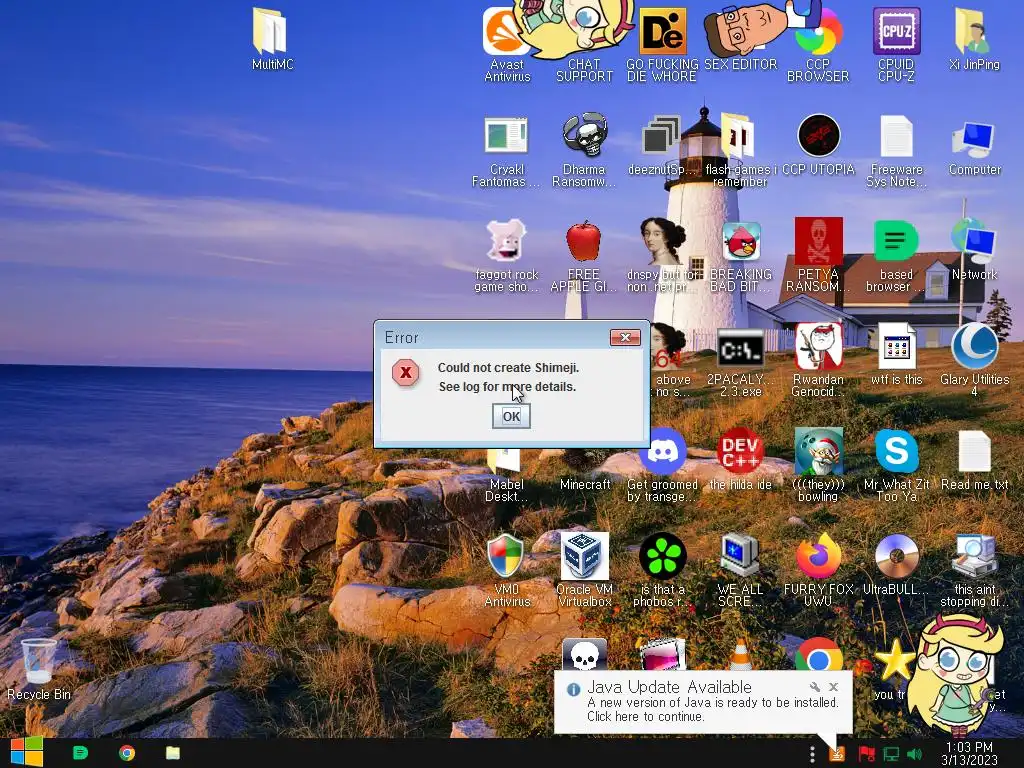
Task: Select the FREE APPLE GI... apple icon
Action: pyautogui.click(x=583, y=256)
